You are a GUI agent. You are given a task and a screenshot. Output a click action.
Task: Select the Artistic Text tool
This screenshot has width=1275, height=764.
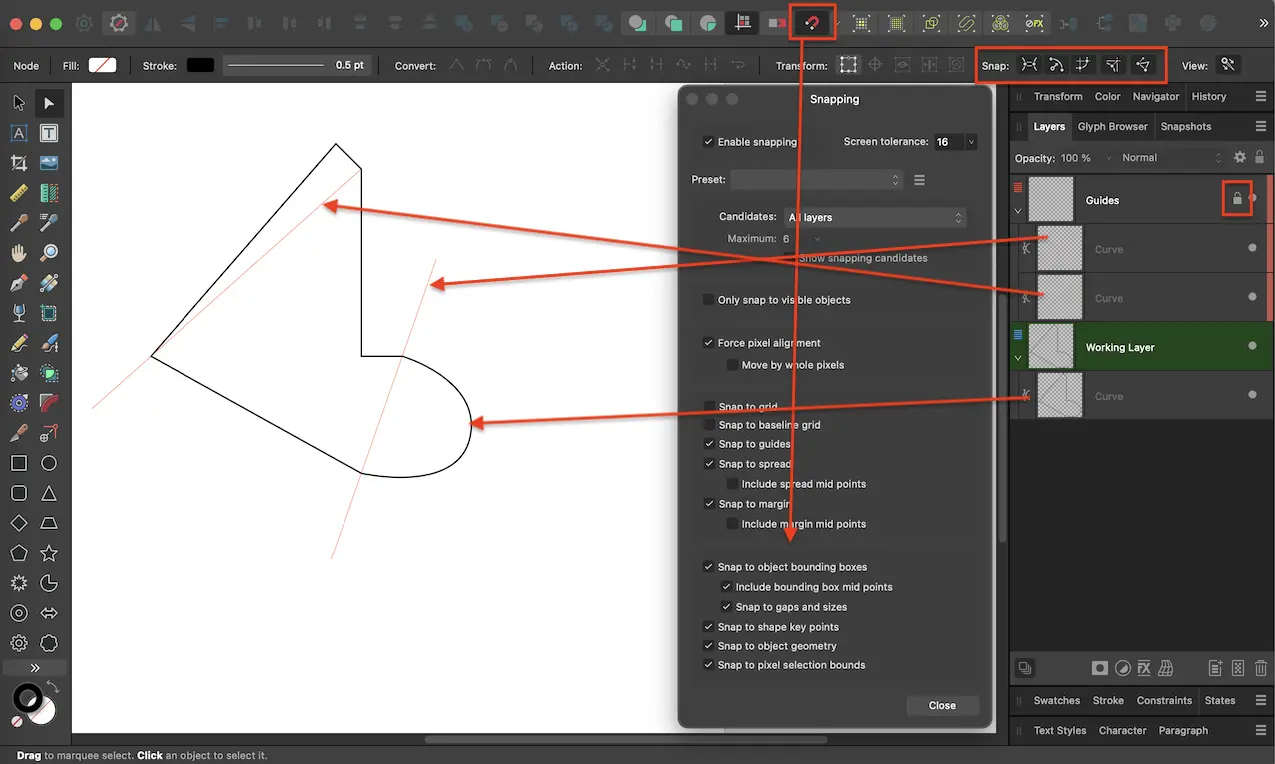pyautogui.click(x=18, y=133)
